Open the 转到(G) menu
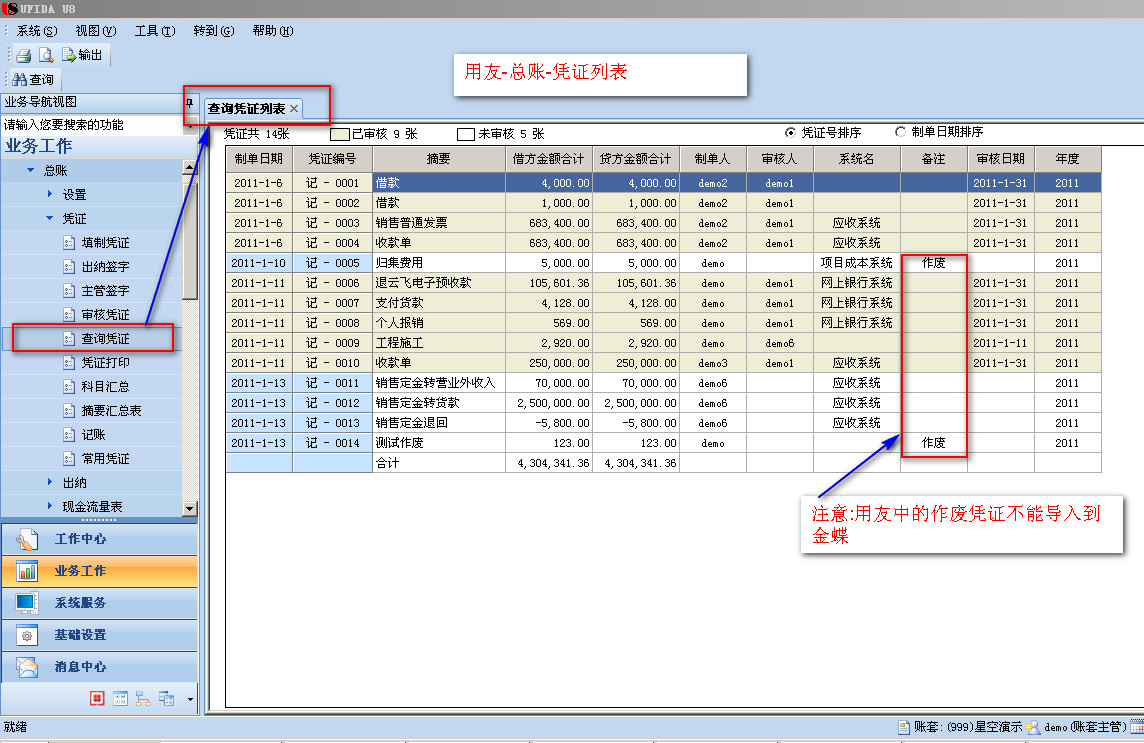Viewport: 1144px width, 743px height. [213, 31]
